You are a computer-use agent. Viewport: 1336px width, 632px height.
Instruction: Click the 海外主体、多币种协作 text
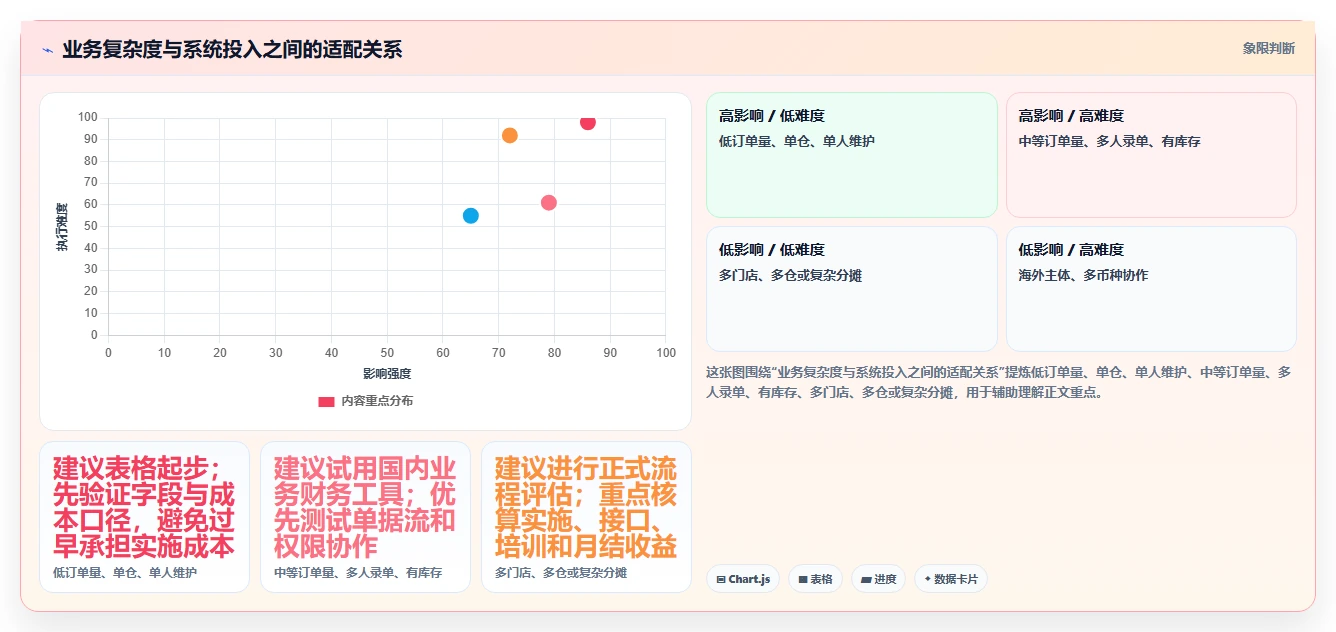click(x=1083, y=275)
